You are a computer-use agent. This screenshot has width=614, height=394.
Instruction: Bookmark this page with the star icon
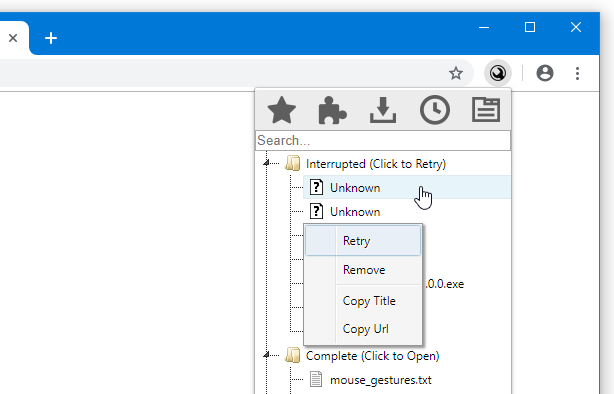pyautogui.click(x=456, y=73)
